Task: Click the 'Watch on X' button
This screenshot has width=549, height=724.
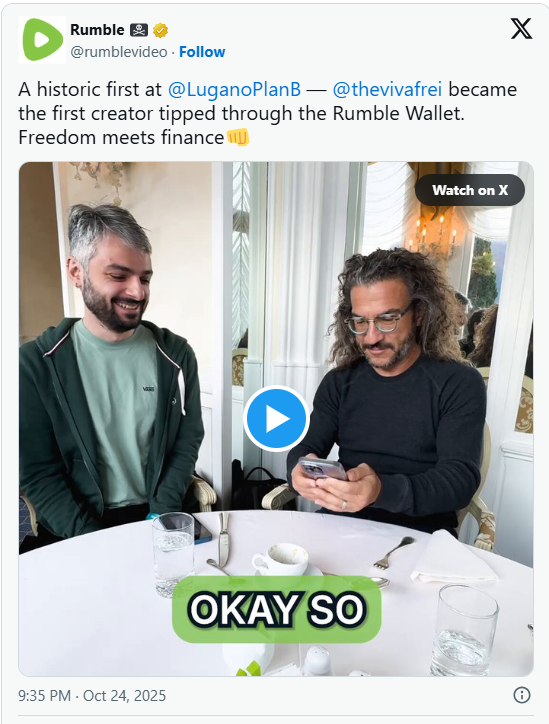Action: click(470, 190)
